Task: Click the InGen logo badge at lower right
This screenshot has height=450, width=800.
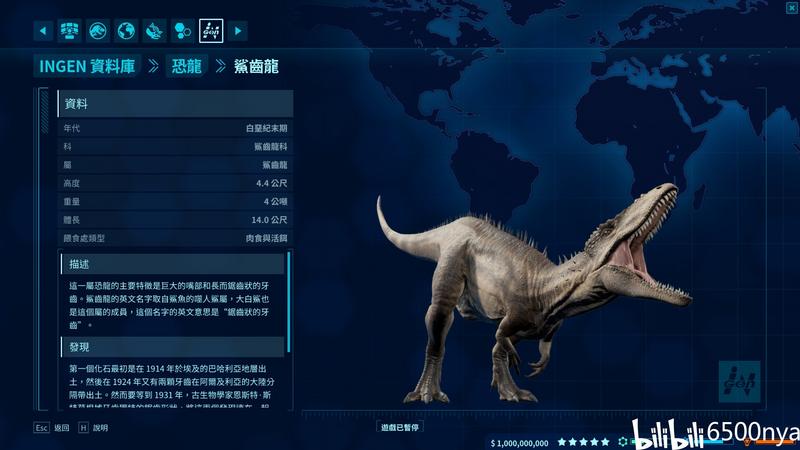Action: 739,381
